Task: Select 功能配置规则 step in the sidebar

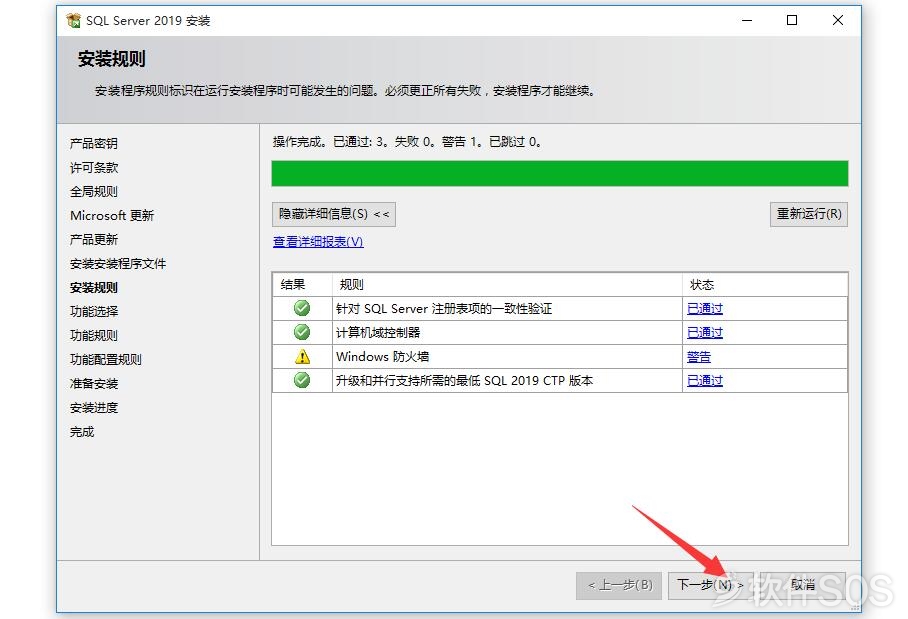Action: click(x=106, y=360)
